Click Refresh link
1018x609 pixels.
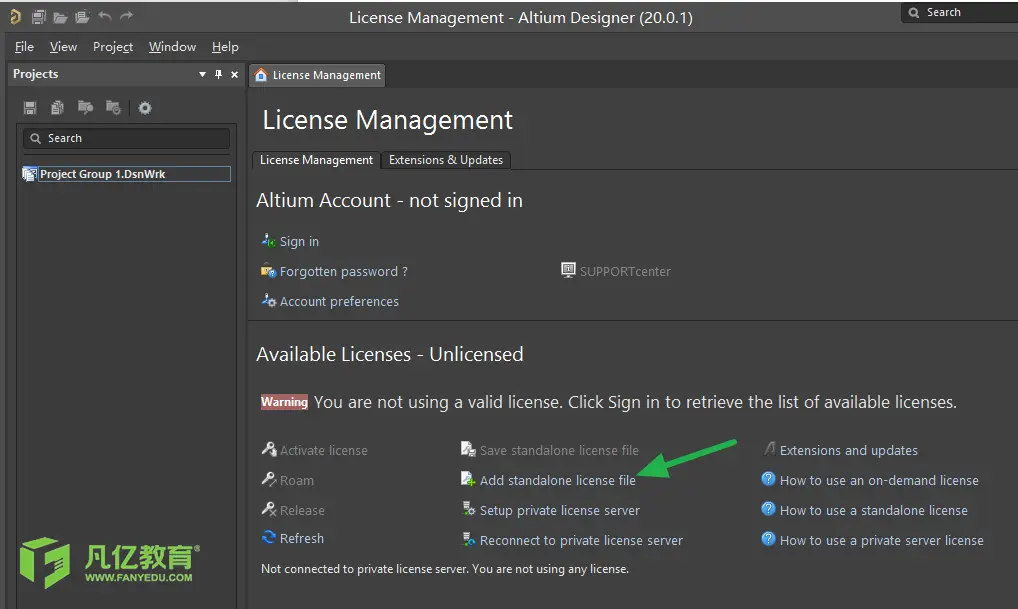(x=302, y=538)
